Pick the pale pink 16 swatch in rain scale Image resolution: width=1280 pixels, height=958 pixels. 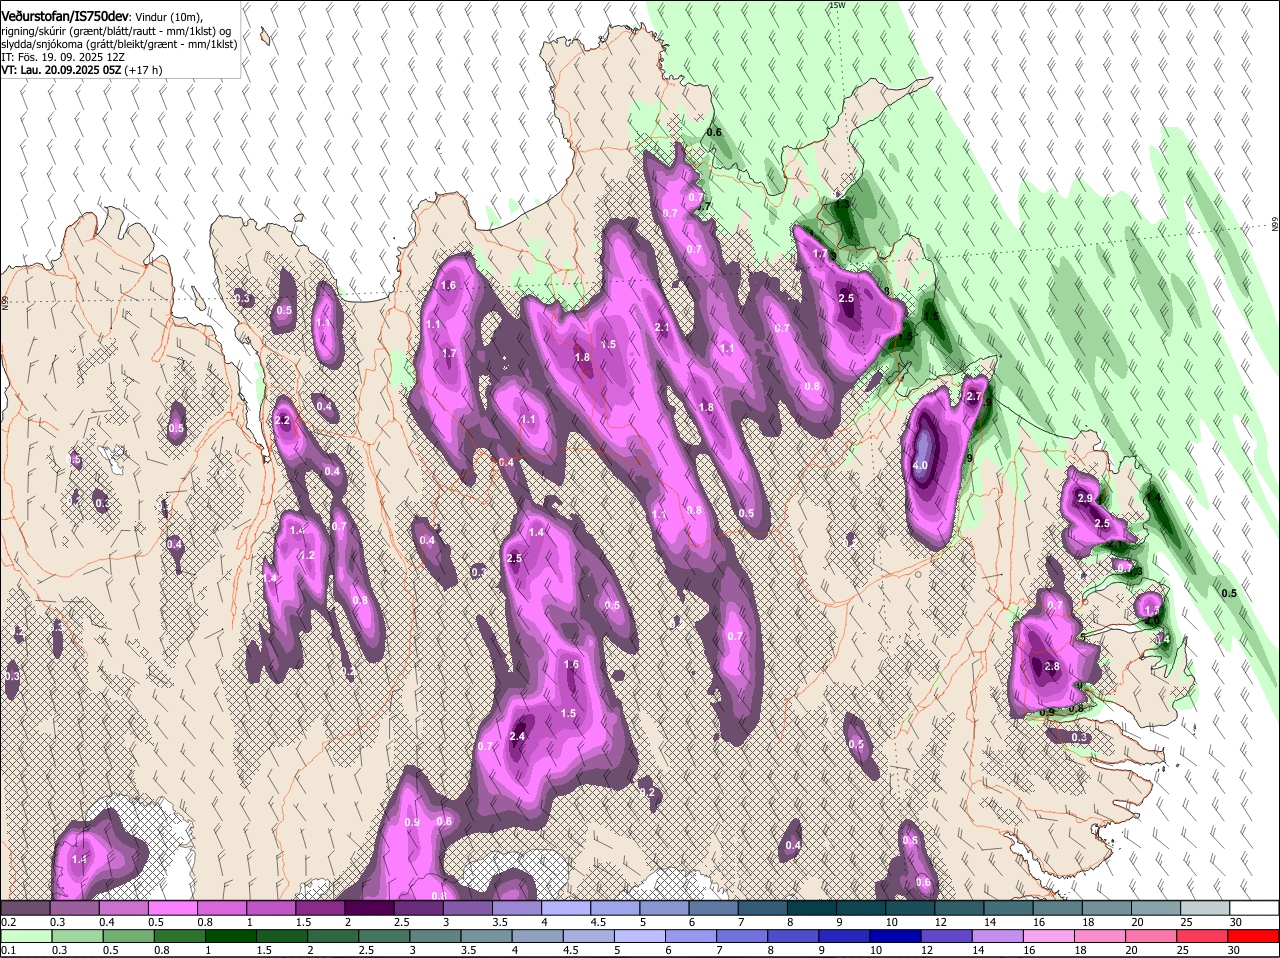pyautogui.click(x=1050, y=936)
